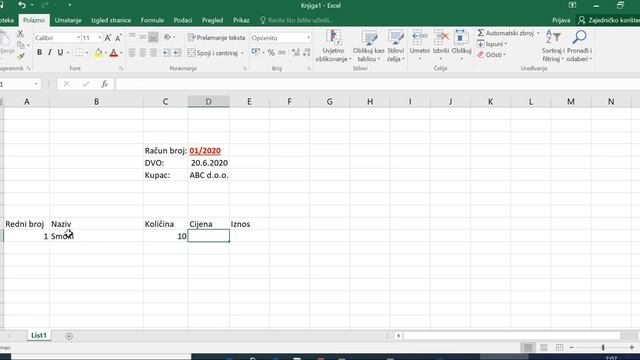Open Sortiraj i filtriraj
The width and height of the screenshot is (640, 360).
tap(553, 46)
